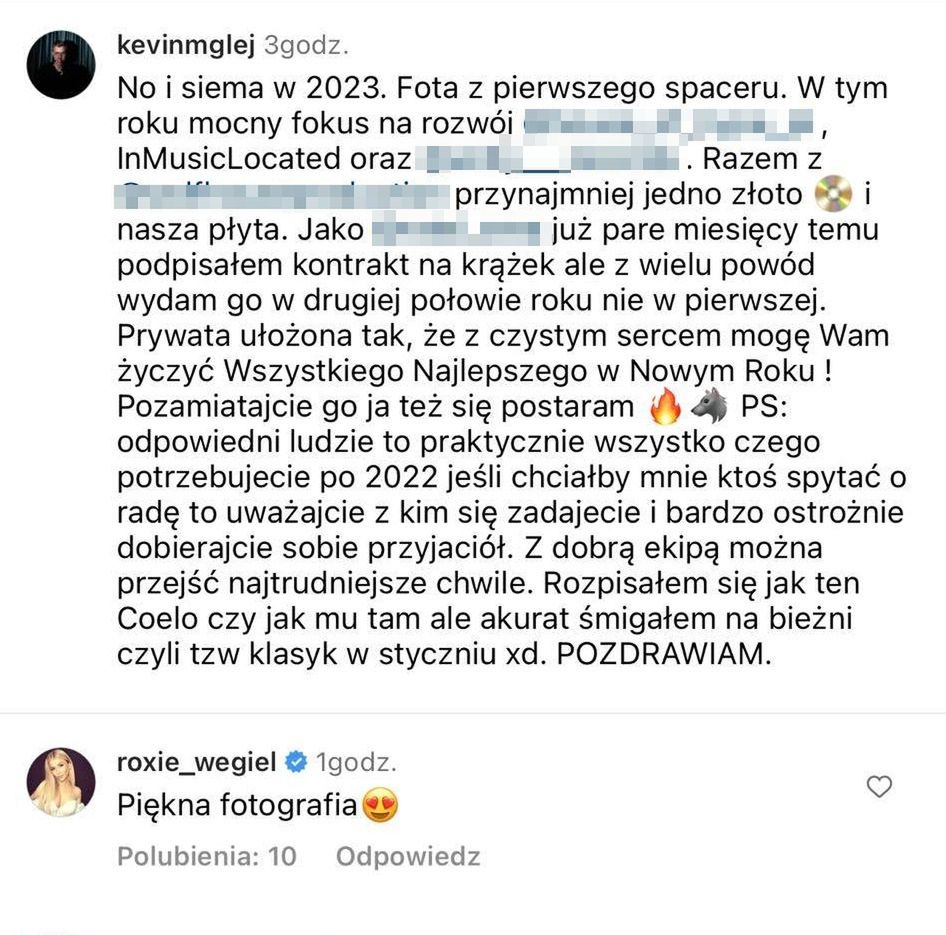
Task: Open the kevinmglej username link
Action: click(186, 46)
